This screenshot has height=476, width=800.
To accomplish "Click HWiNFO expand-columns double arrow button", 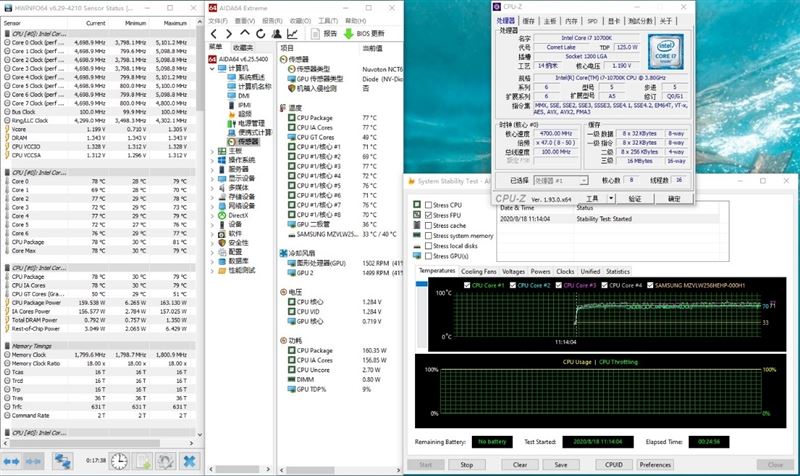I will click(11, 461).
